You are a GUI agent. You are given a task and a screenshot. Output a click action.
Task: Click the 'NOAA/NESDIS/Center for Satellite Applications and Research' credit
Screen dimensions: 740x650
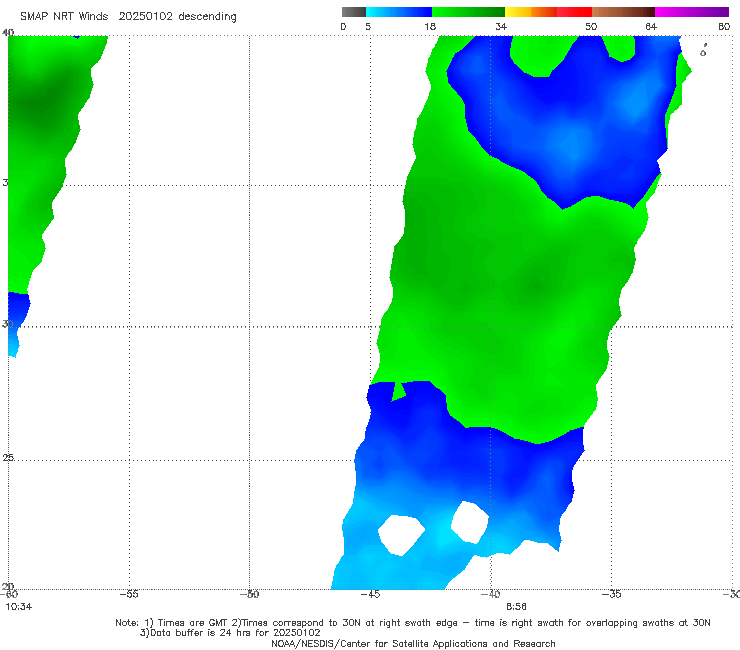(413, 644)
